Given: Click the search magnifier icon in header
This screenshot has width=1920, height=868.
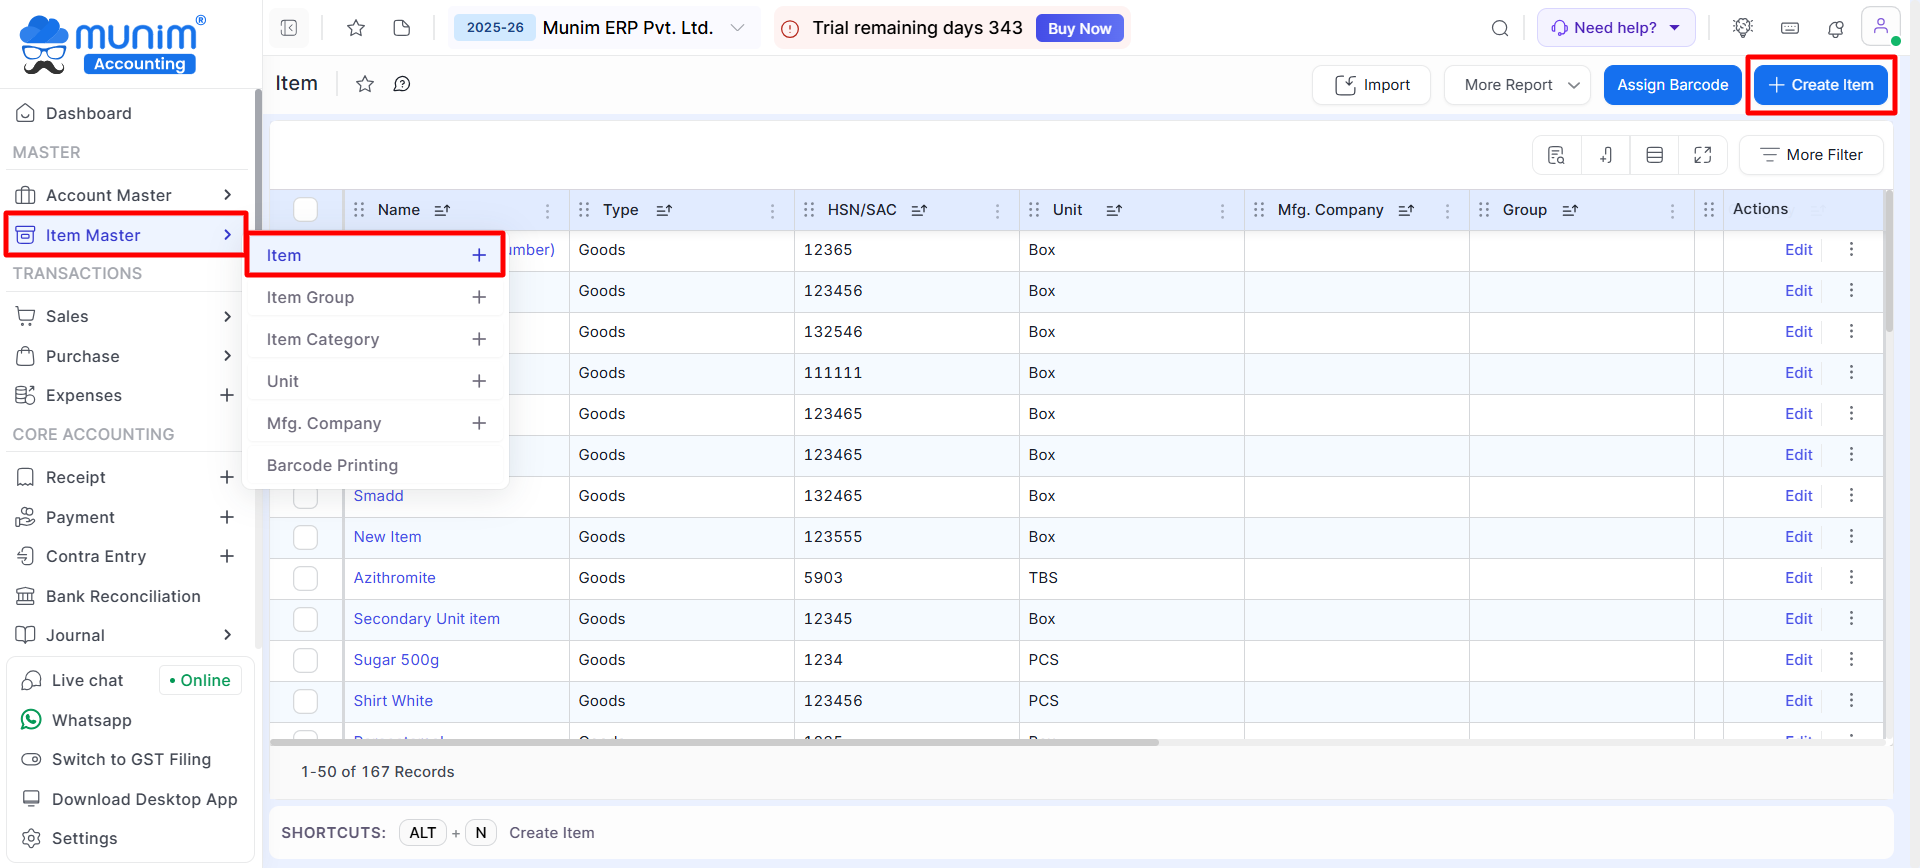Looking at the screenshot, I should (x=1500, y=28).
